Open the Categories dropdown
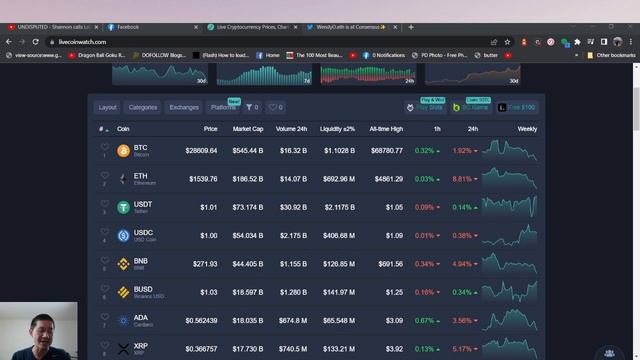This screenshot has width=640, height=360. point(143,107)
